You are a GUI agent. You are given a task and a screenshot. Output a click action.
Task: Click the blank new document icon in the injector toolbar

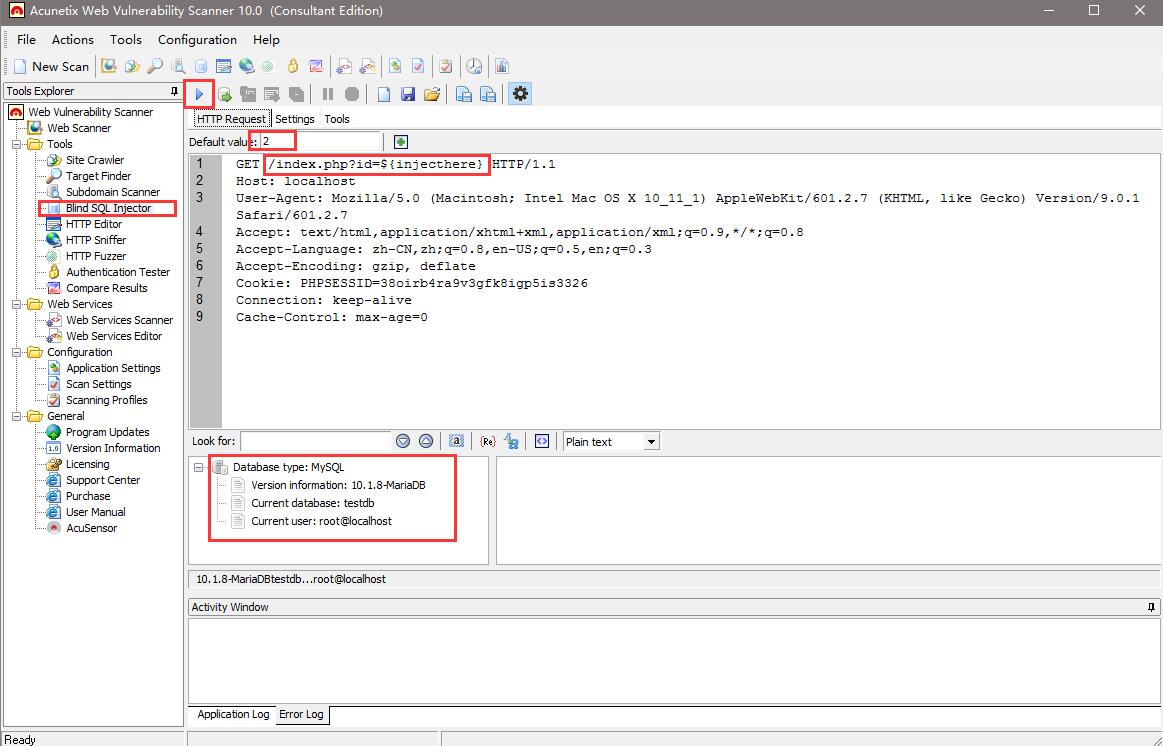384,94
